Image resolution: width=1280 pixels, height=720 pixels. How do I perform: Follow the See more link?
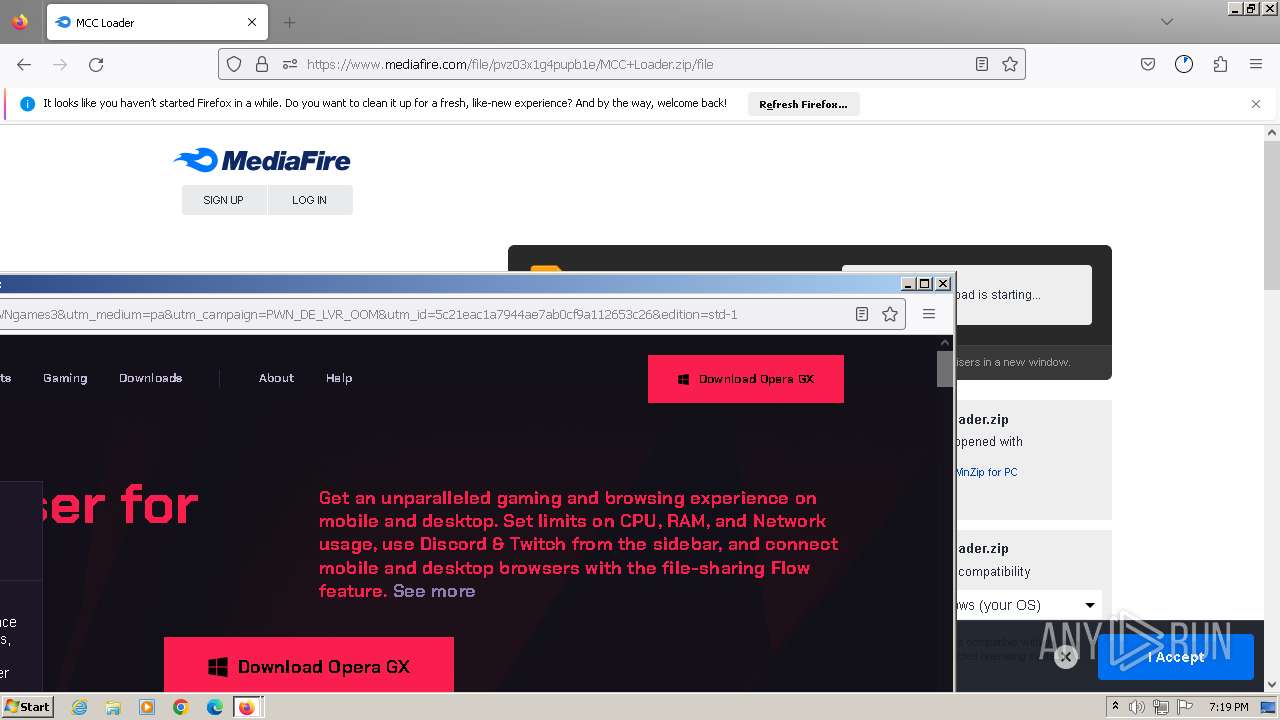click(434, 591)
